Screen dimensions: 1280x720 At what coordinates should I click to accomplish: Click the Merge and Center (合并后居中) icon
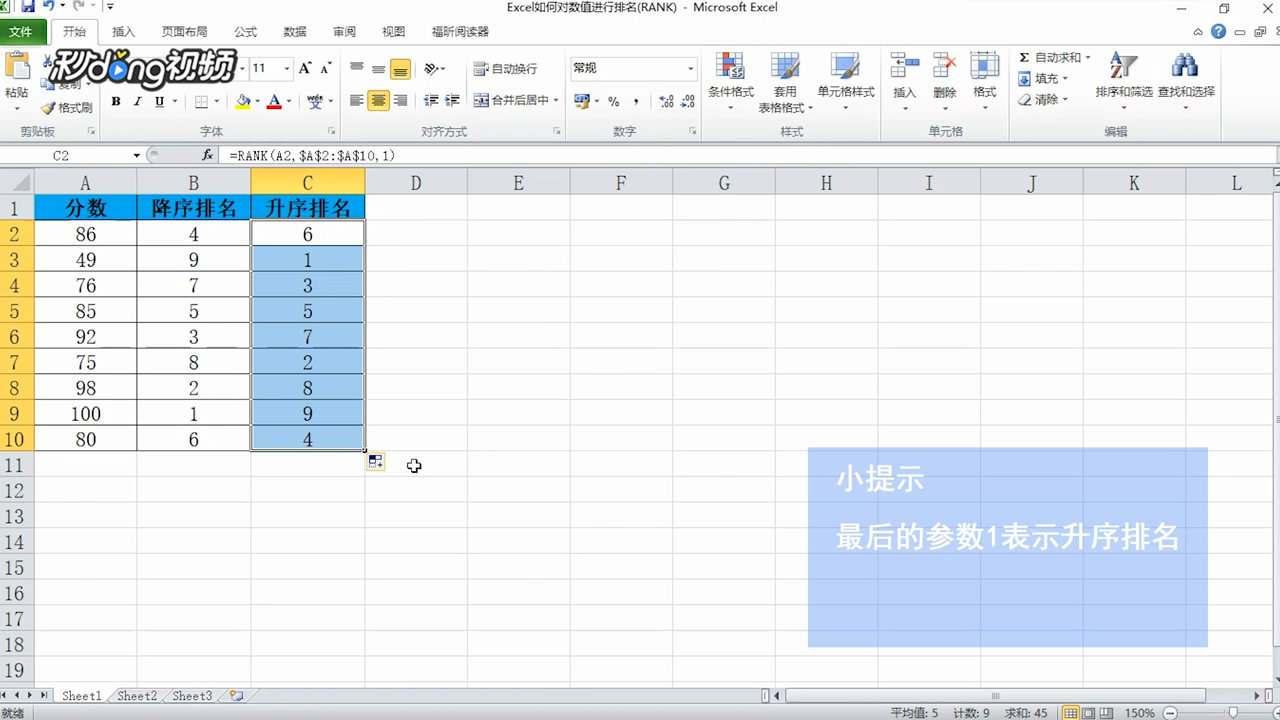click(480, 101)
